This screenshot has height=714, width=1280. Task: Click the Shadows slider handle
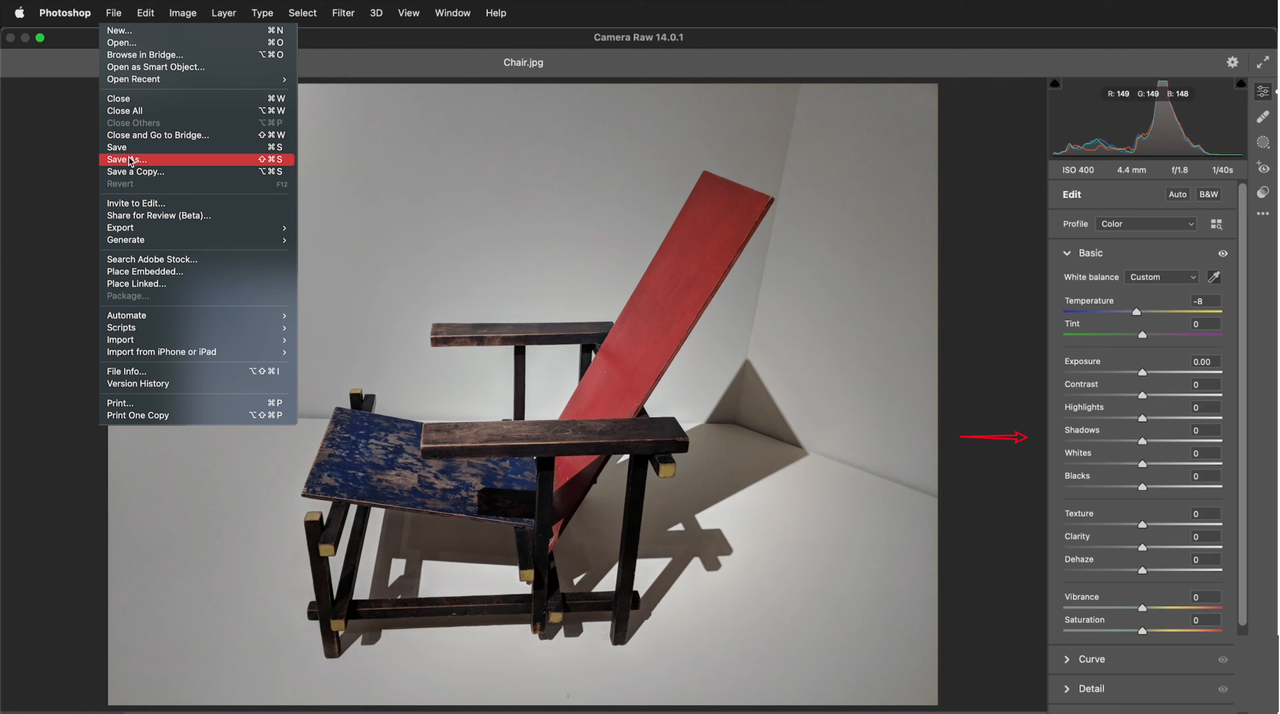click(1142, 442)
